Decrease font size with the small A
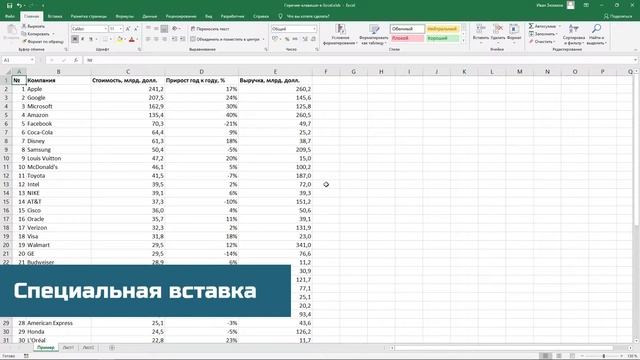This screenshot has width=640, height=360. tap(136, 29)
